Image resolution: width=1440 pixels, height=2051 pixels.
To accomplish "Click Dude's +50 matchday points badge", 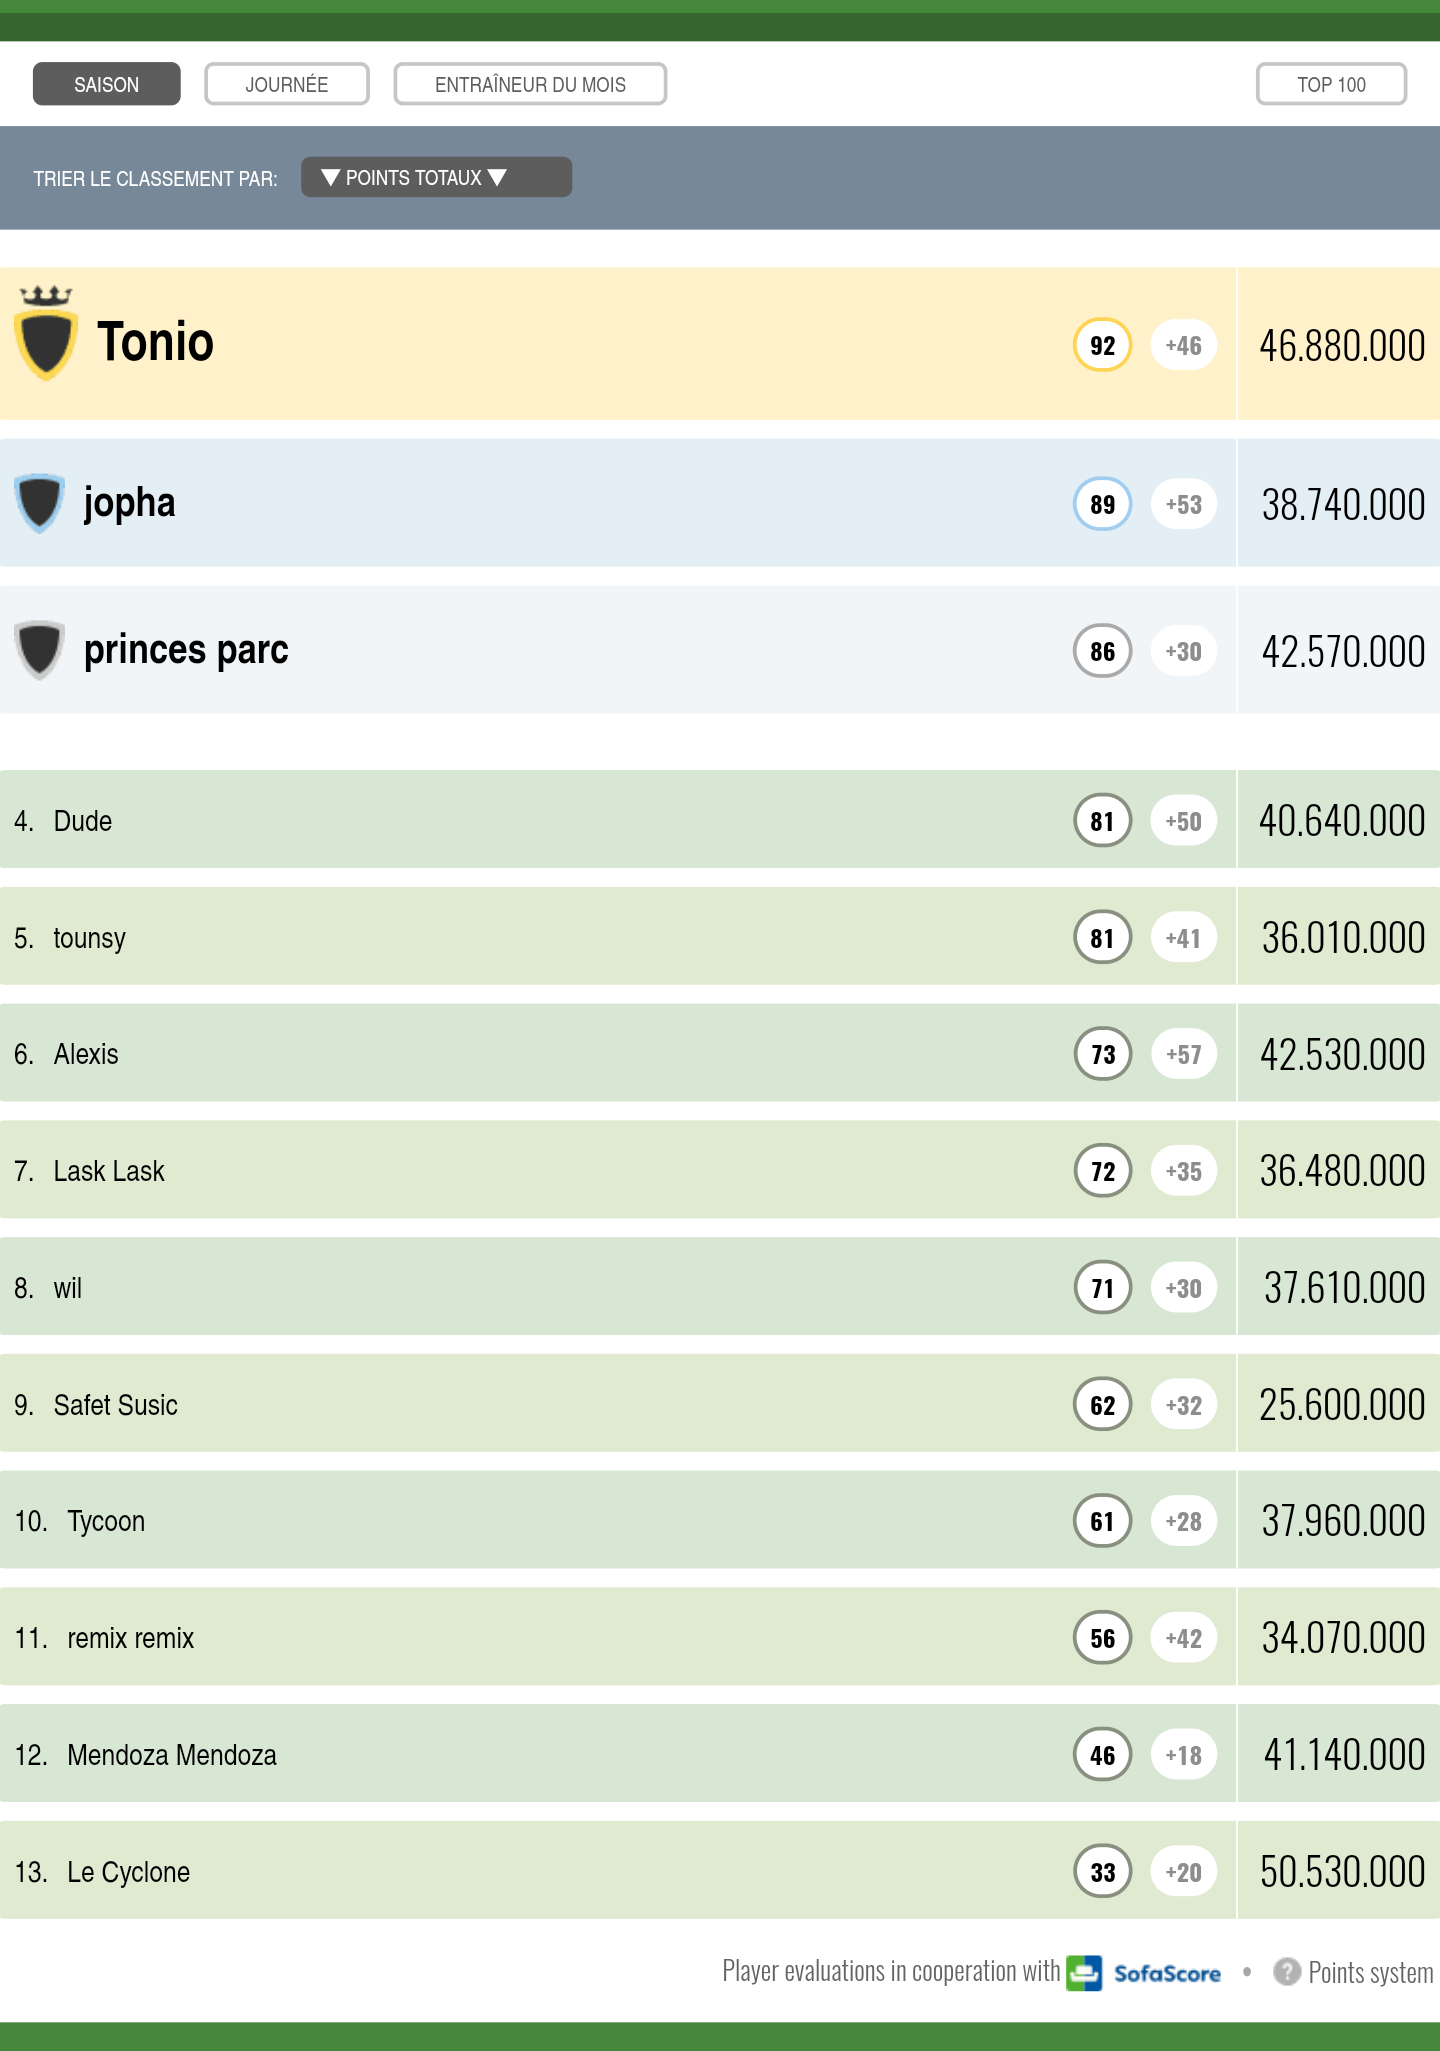I will pos(1183,821).
